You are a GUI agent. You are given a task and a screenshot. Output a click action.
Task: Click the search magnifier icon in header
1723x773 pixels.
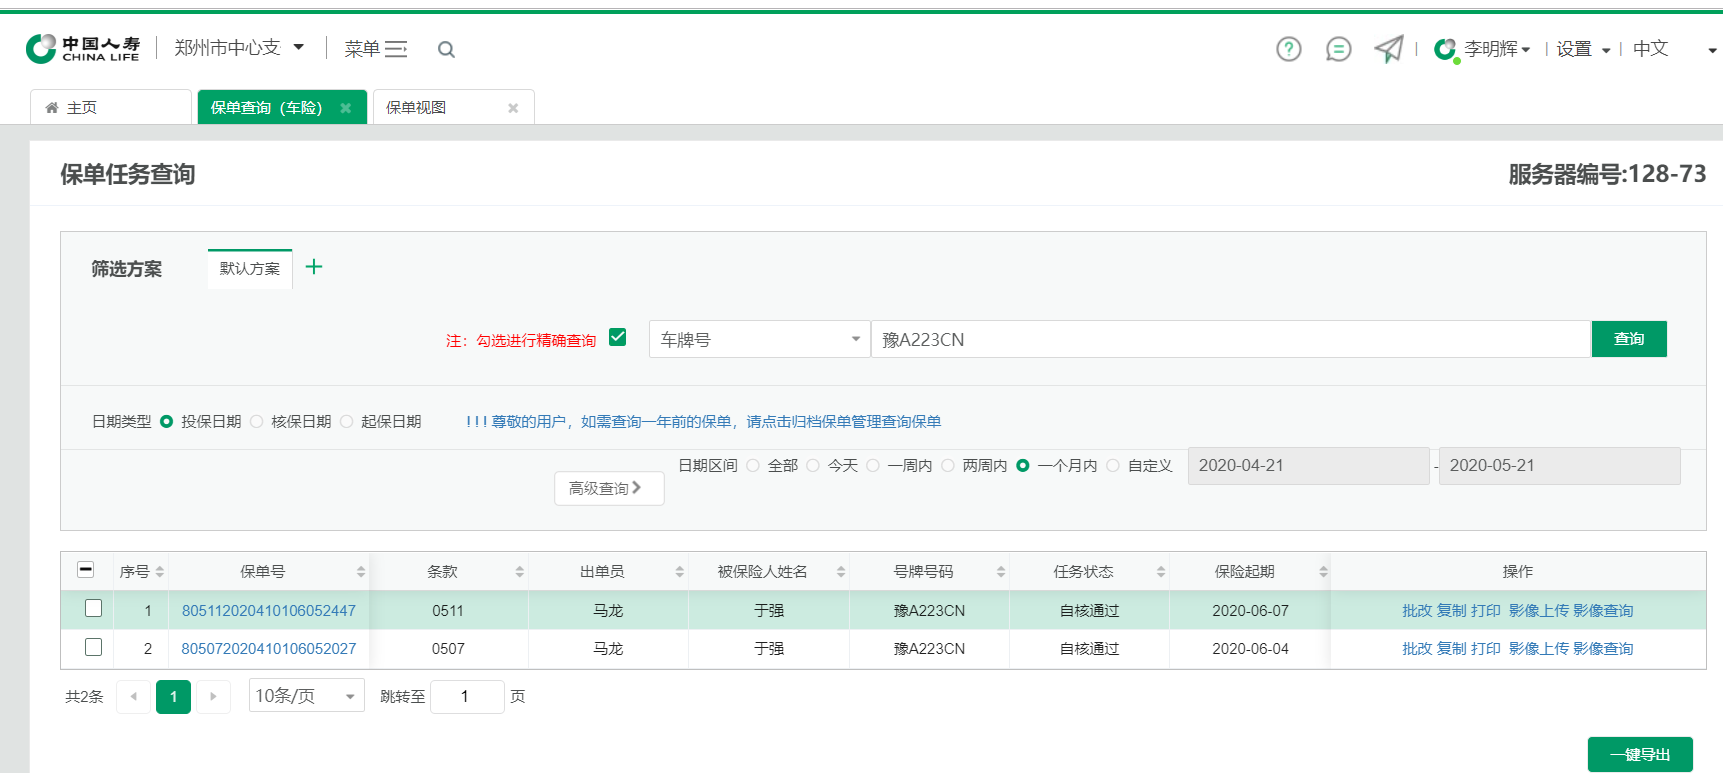click(446, 50)
